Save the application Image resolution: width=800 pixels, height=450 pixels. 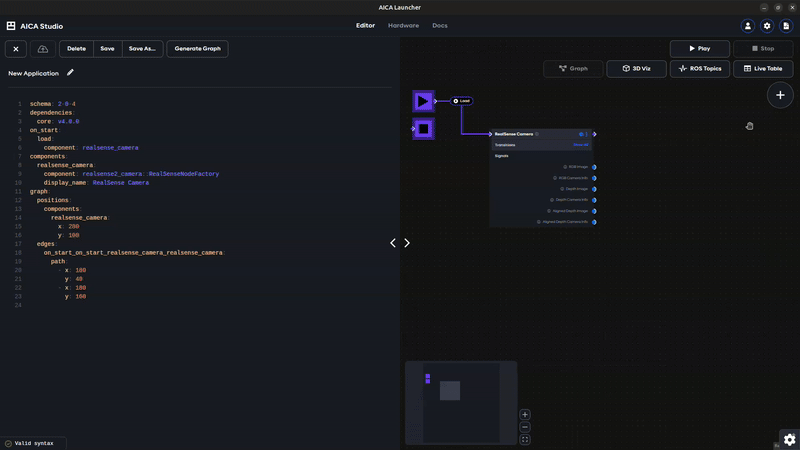tap(107, 49)
